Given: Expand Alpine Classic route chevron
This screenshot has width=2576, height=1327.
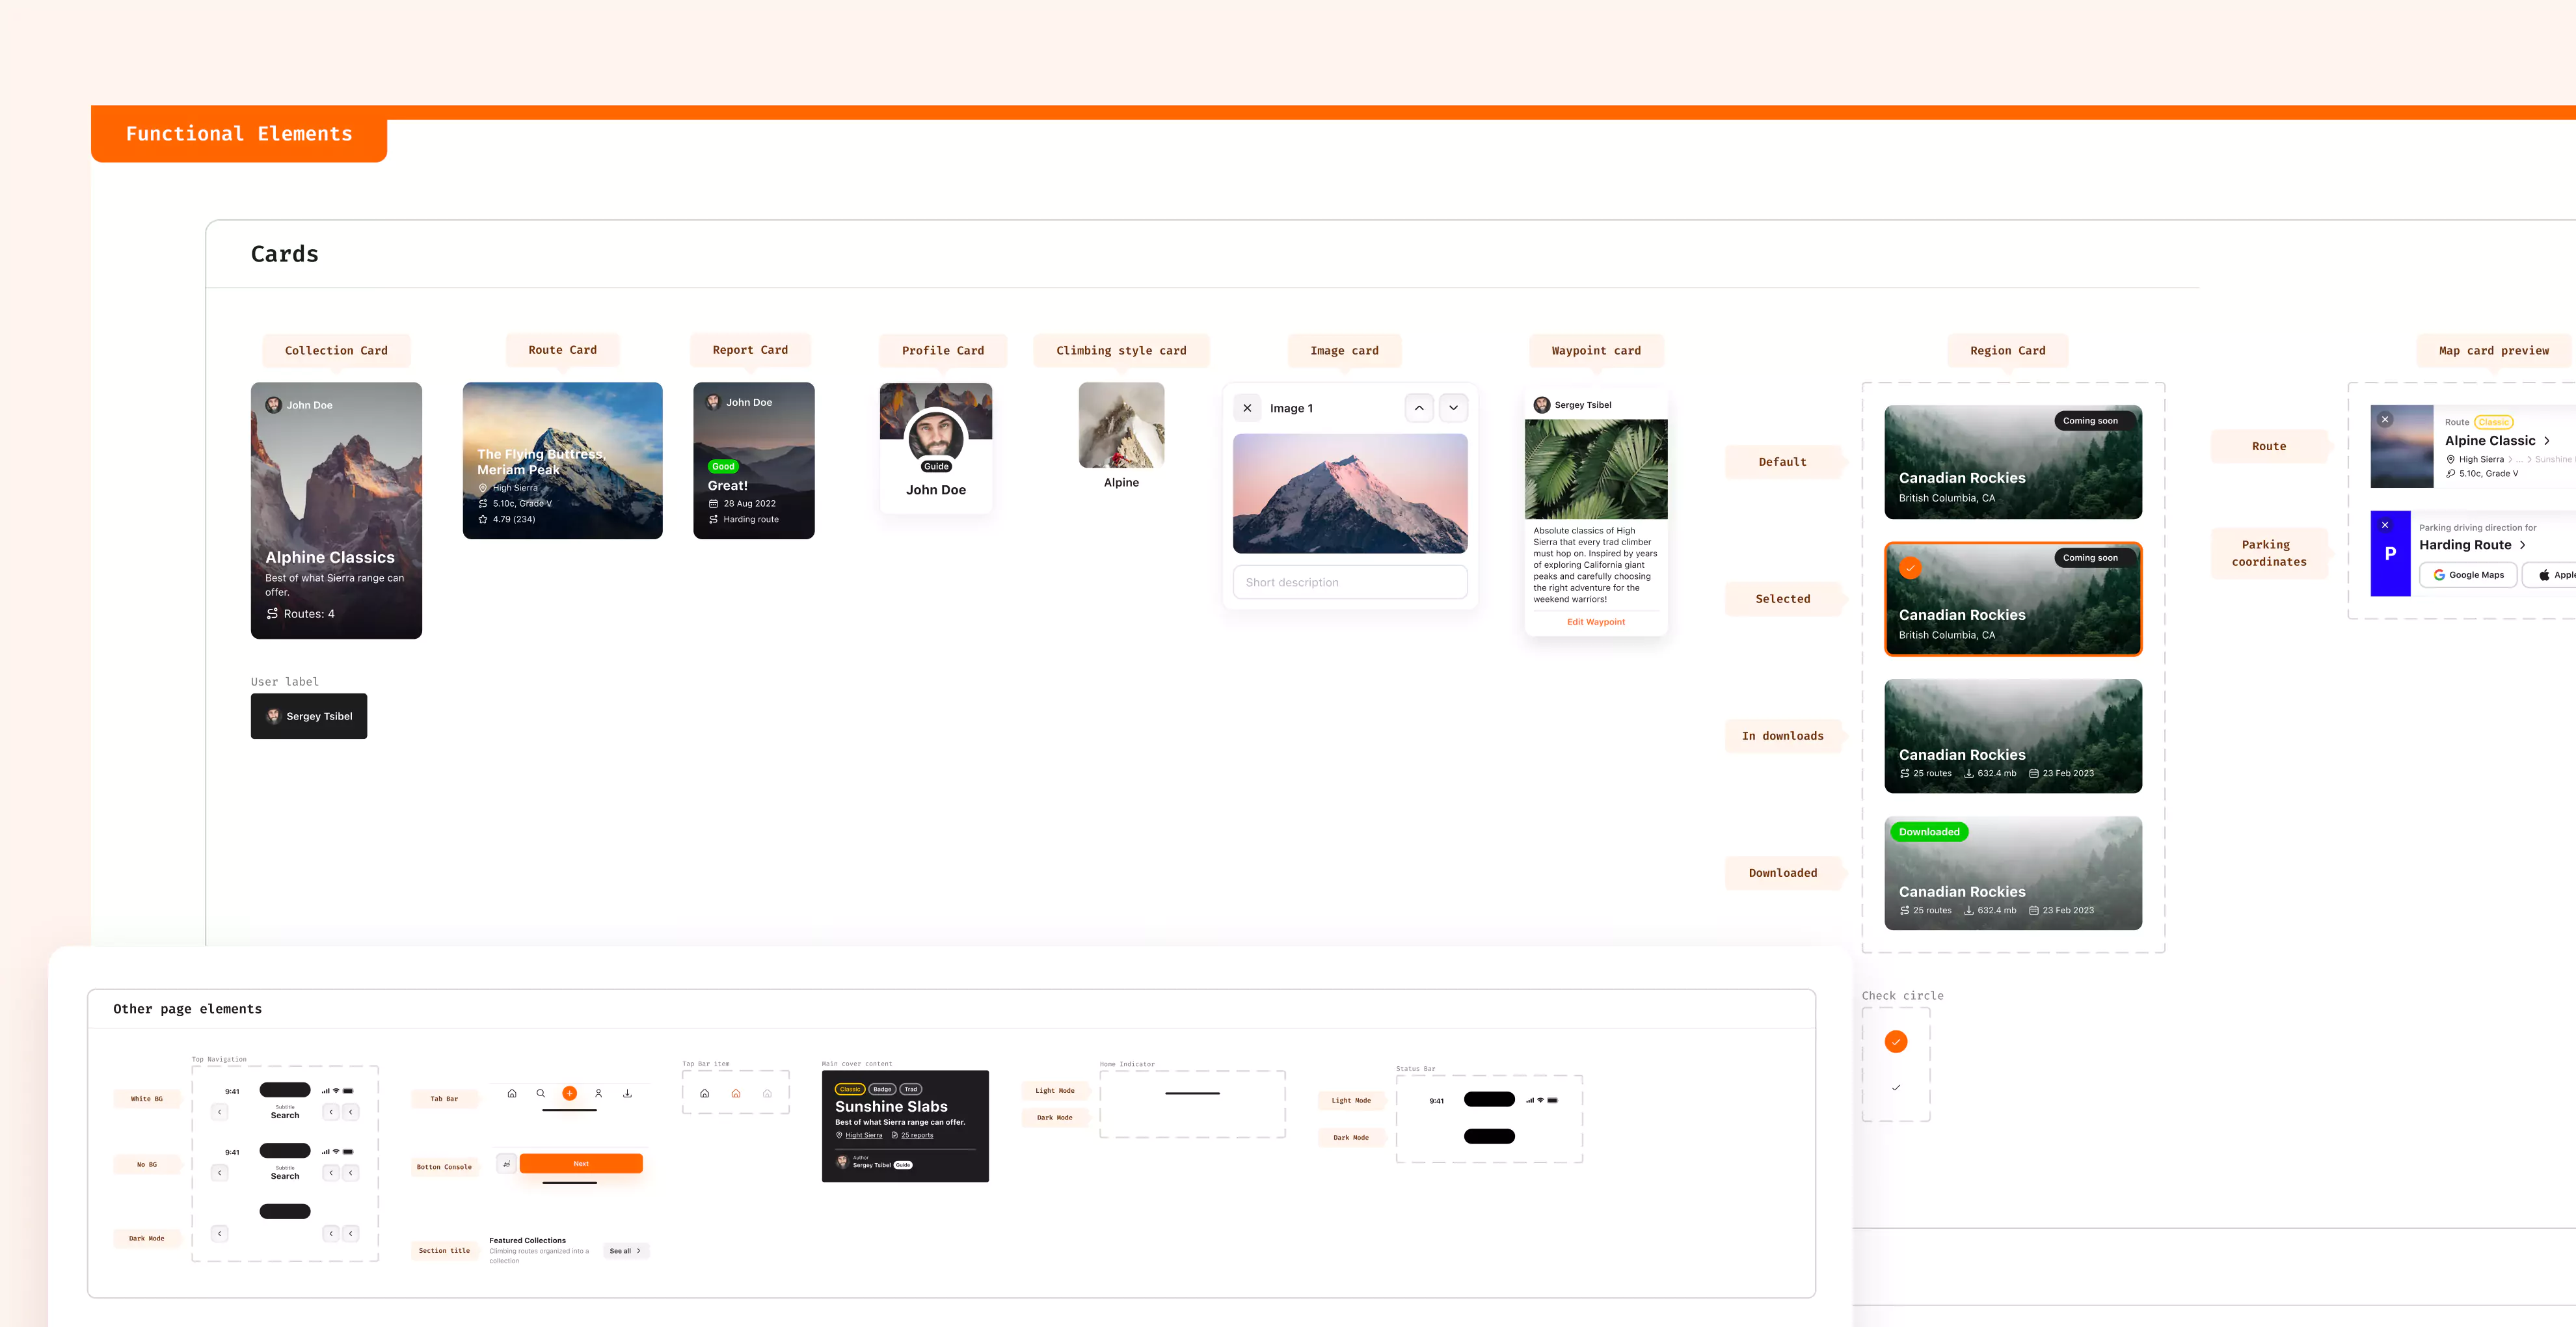Looking at the screenshot, I should pos(2546,441).
